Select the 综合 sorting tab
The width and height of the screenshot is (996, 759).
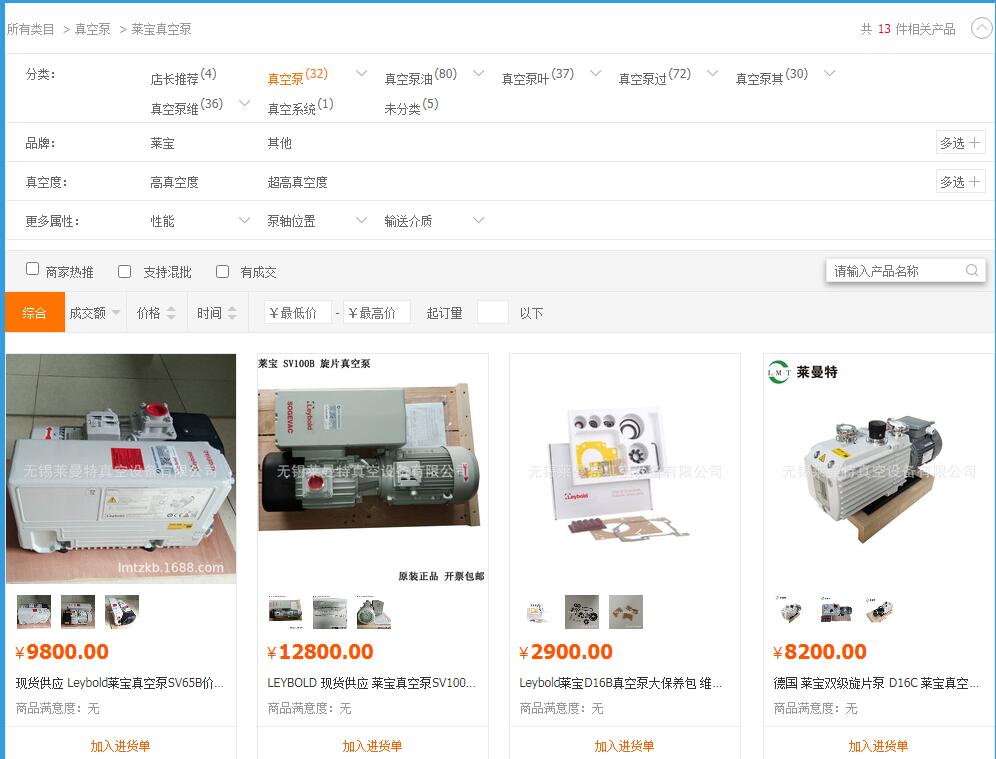coord(34,312)
